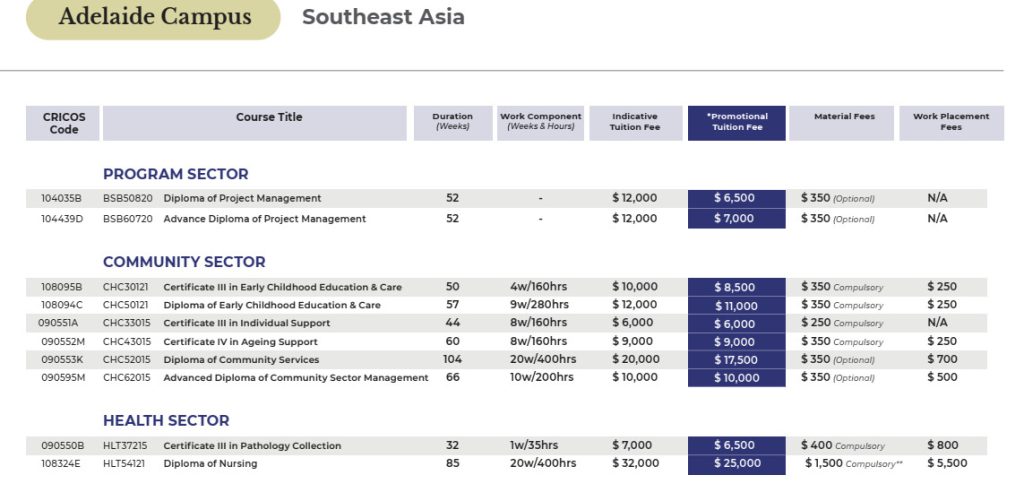The height and width of the screenshot is (501, 1024).
Task: Click CRICOS code 090551A
Action: pyautogui.click(x=58, y=324)
